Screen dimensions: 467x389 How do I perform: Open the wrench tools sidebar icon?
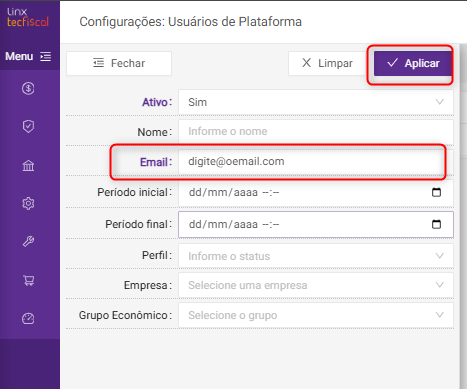(x=28, y=241)
